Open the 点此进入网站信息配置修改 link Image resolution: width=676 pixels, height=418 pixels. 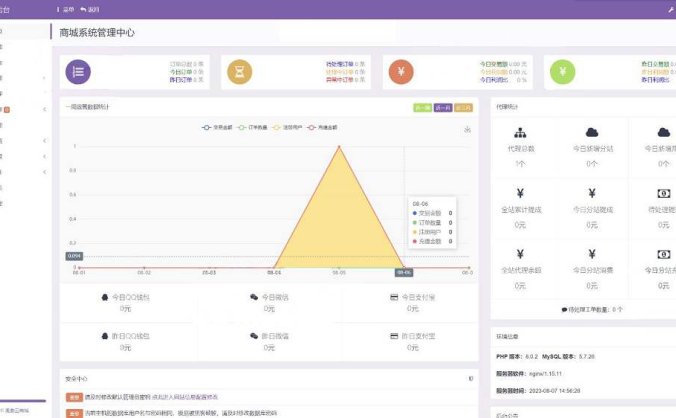tap(185, 397)
